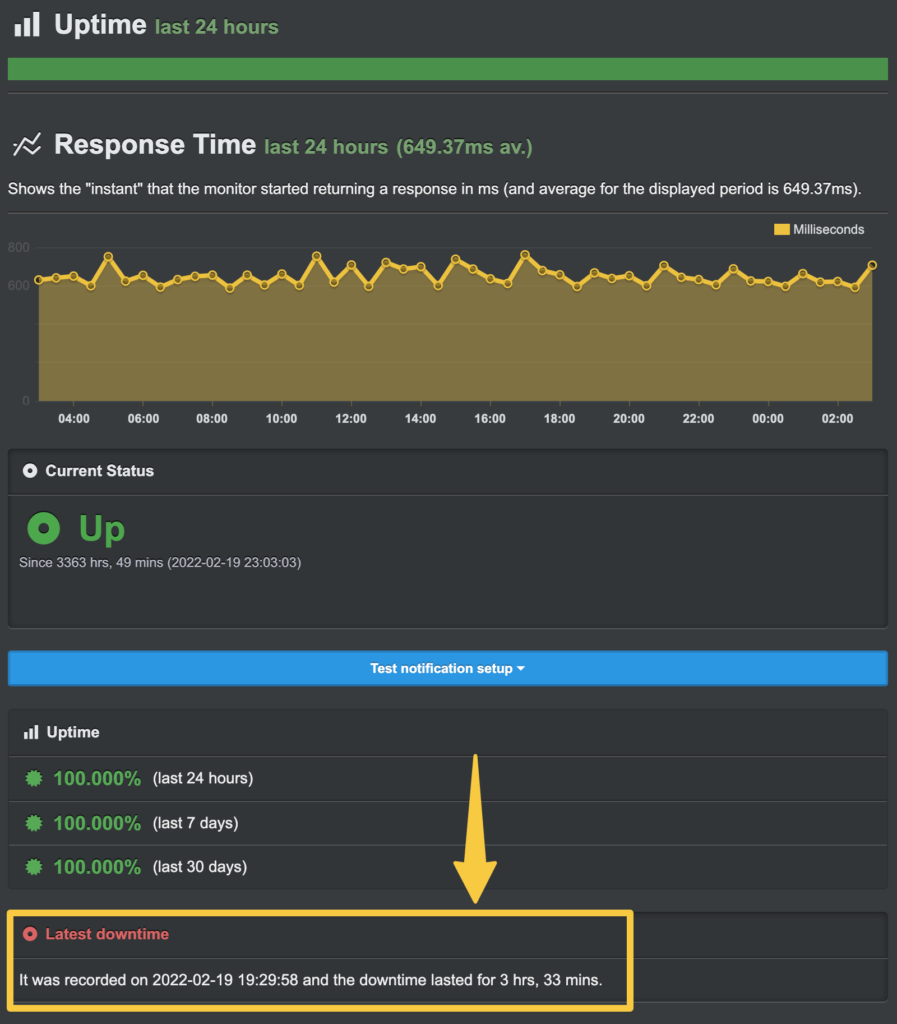Image resolution: width=897 pixels, height=1024 pixels.
Task: Click the Response Time heading
Action: click(155, 144)
